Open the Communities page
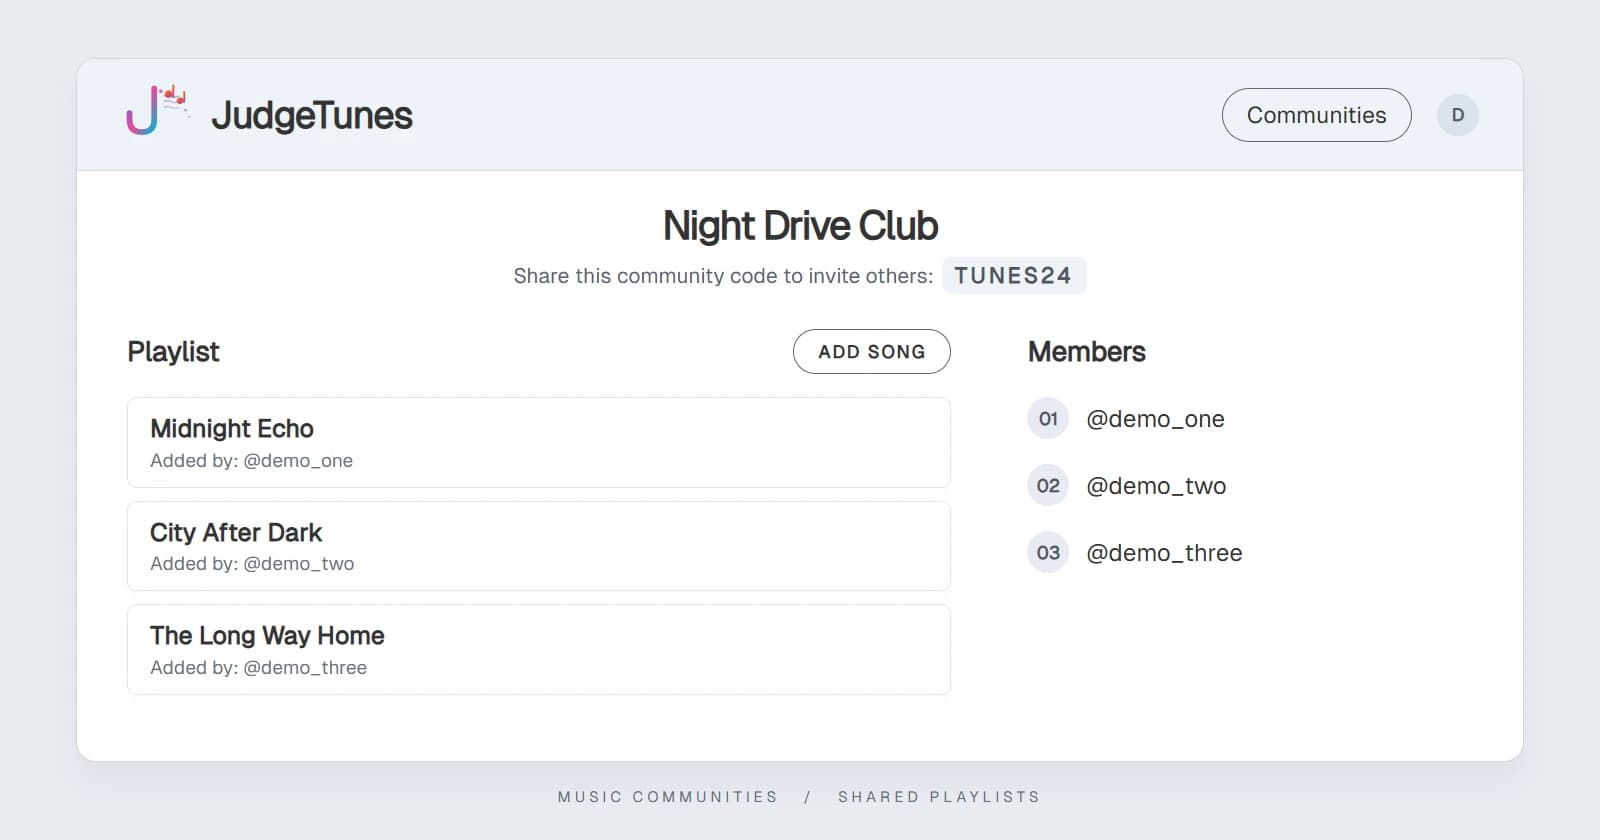This screenshot has height=840, width=1600. click(x=1316, y=115)
